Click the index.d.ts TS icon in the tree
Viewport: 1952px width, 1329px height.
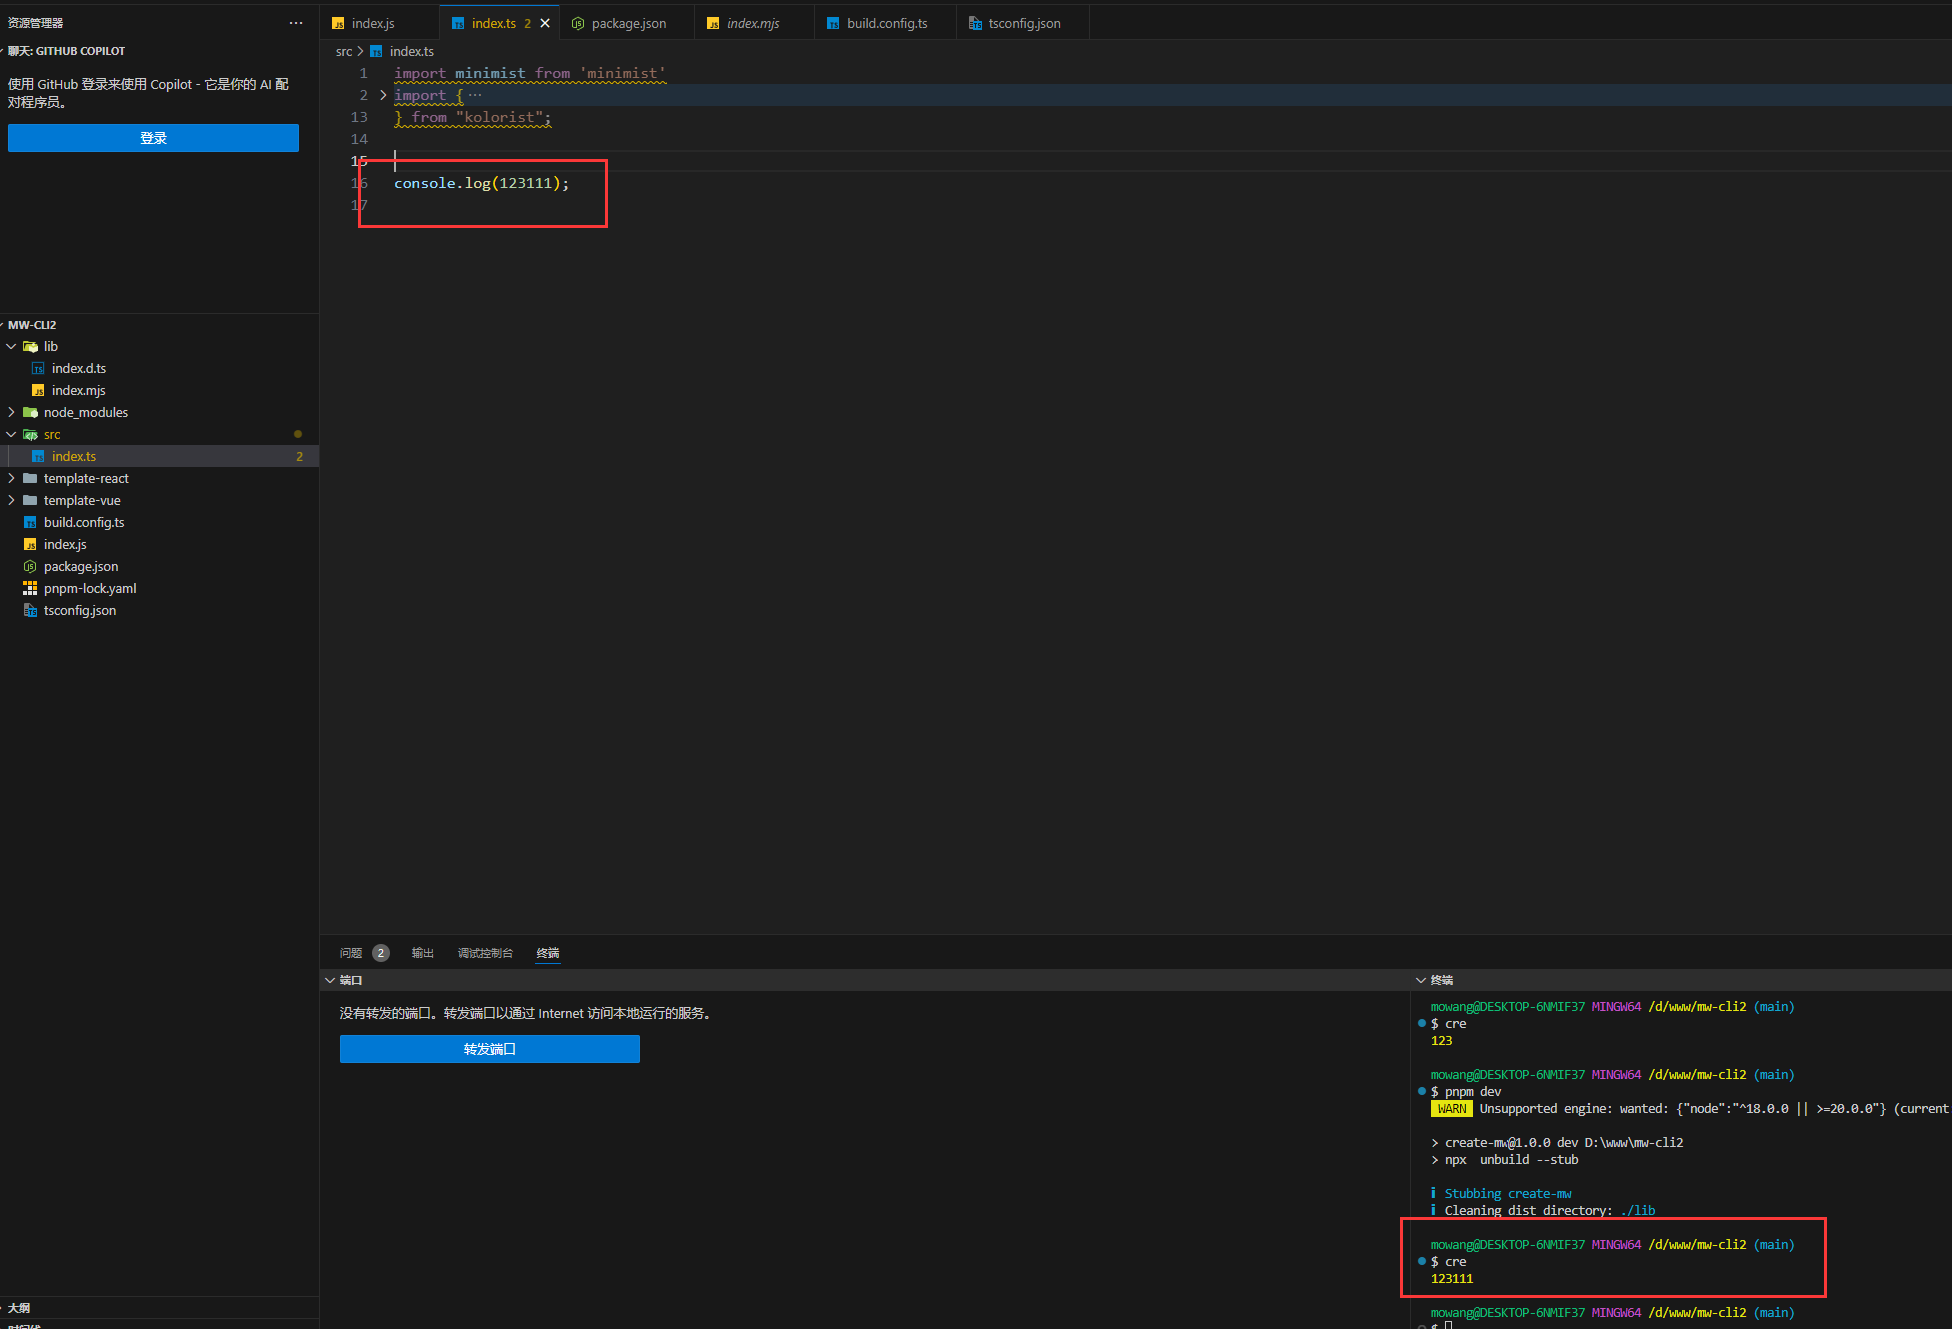[x=38, y=368]
